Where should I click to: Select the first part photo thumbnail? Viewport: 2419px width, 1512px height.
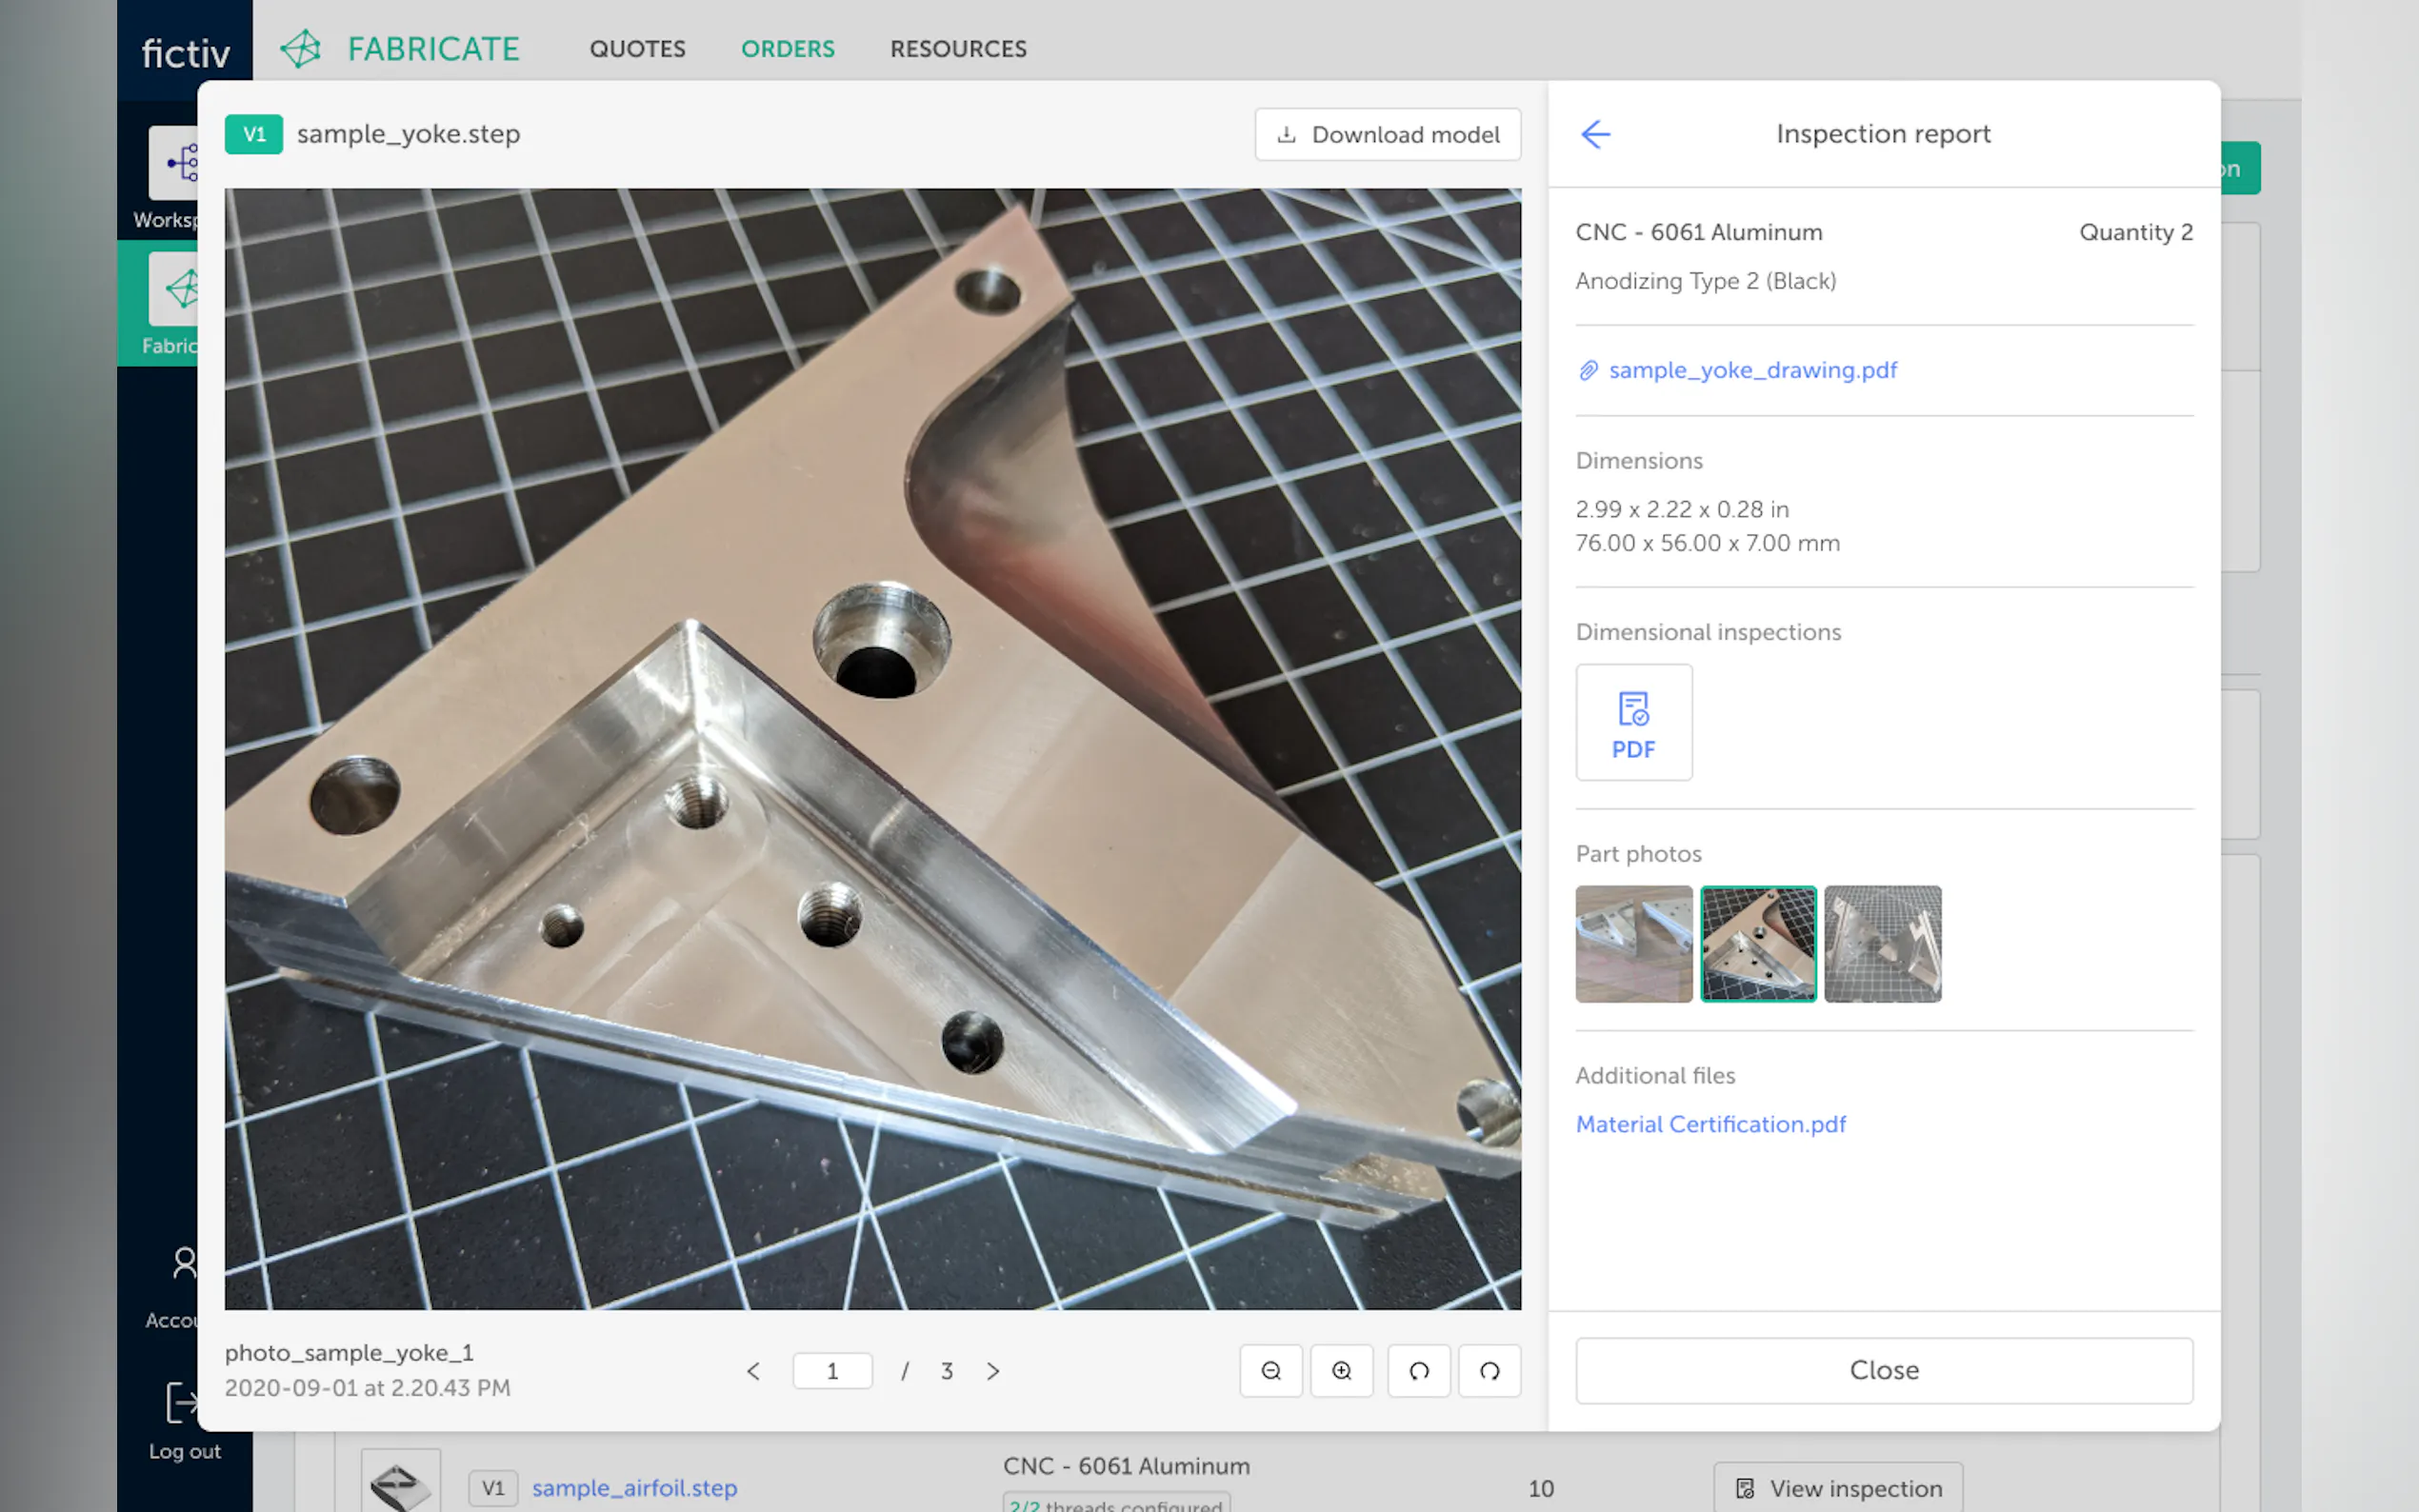pos(1633,943)
